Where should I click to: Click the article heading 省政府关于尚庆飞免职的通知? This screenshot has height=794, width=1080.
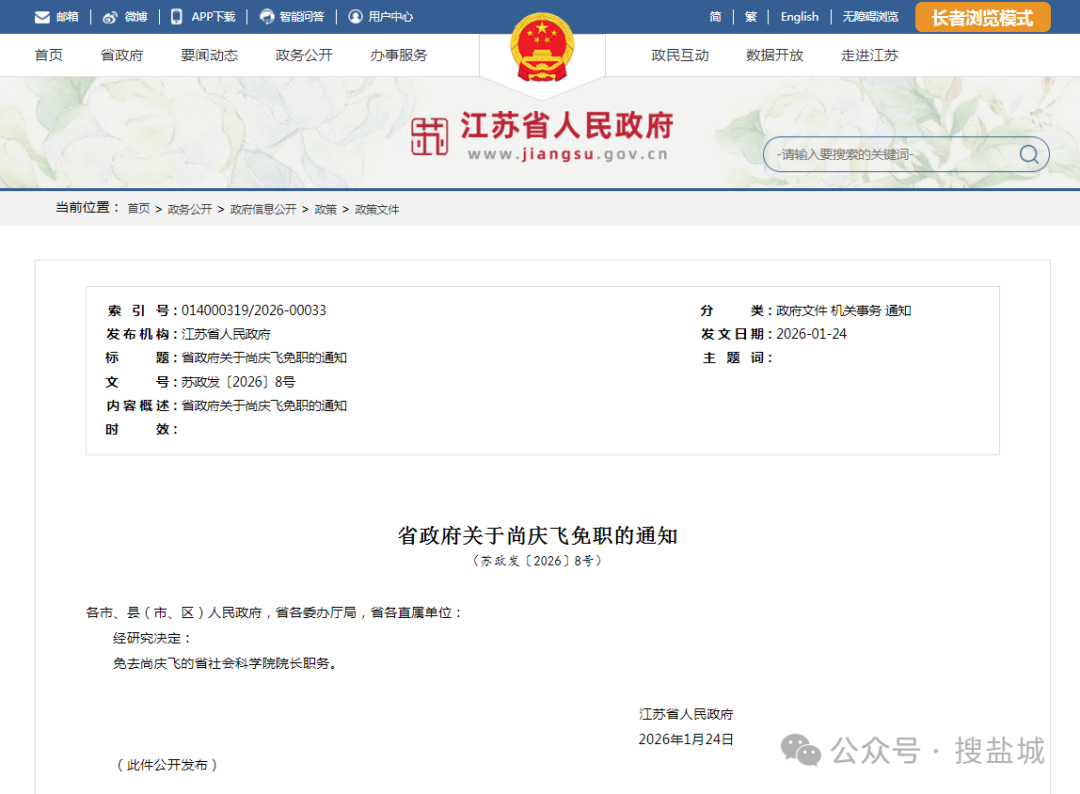538,535
